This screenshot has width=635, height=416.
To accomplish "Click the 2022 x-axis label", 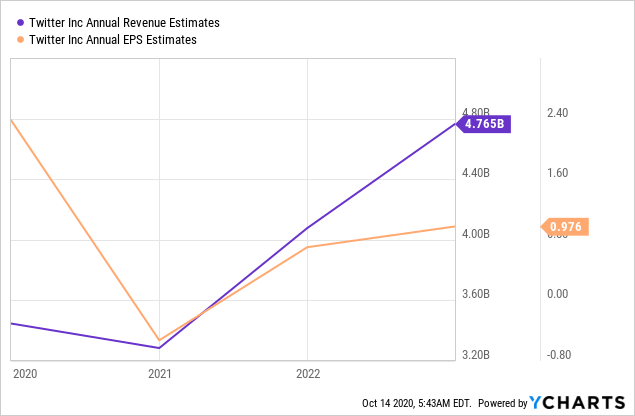I will pyautogui.click(x=308, y=373).
